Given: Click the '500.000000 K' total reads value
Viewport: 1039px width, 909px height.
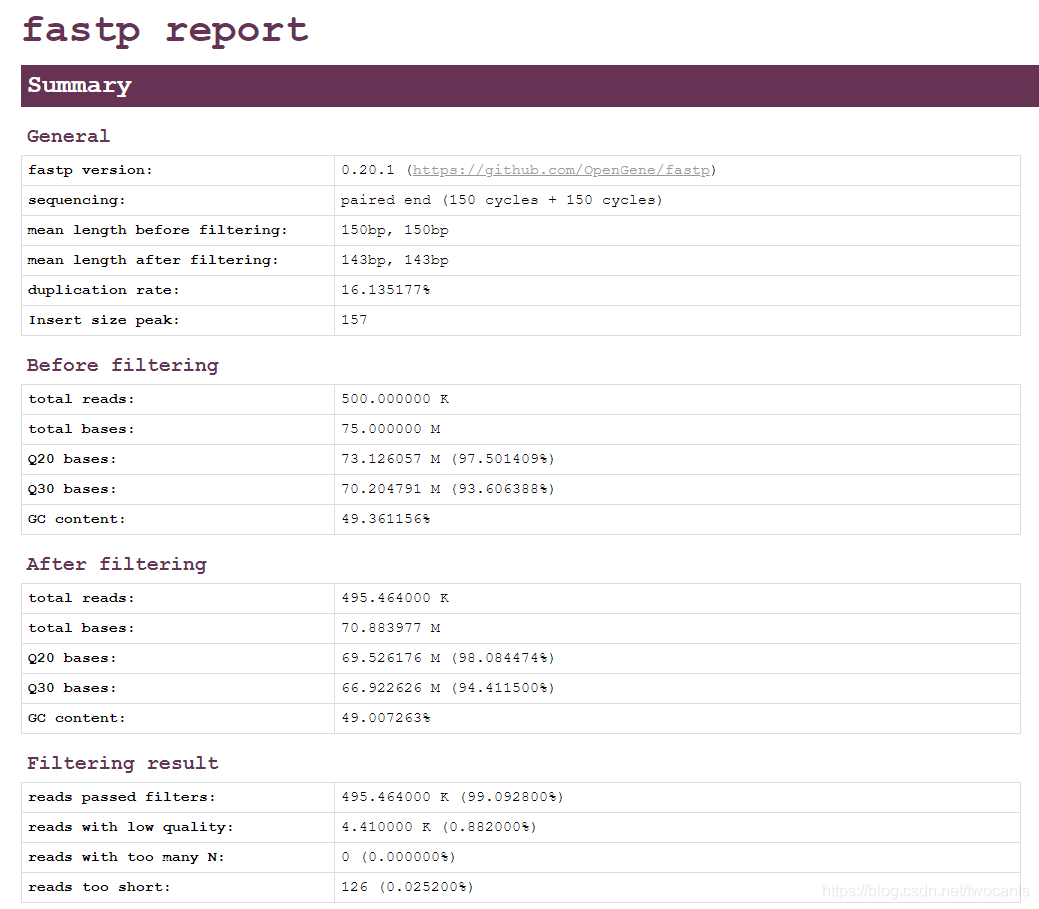Looking at the screenshot, I should click(395, 399).
